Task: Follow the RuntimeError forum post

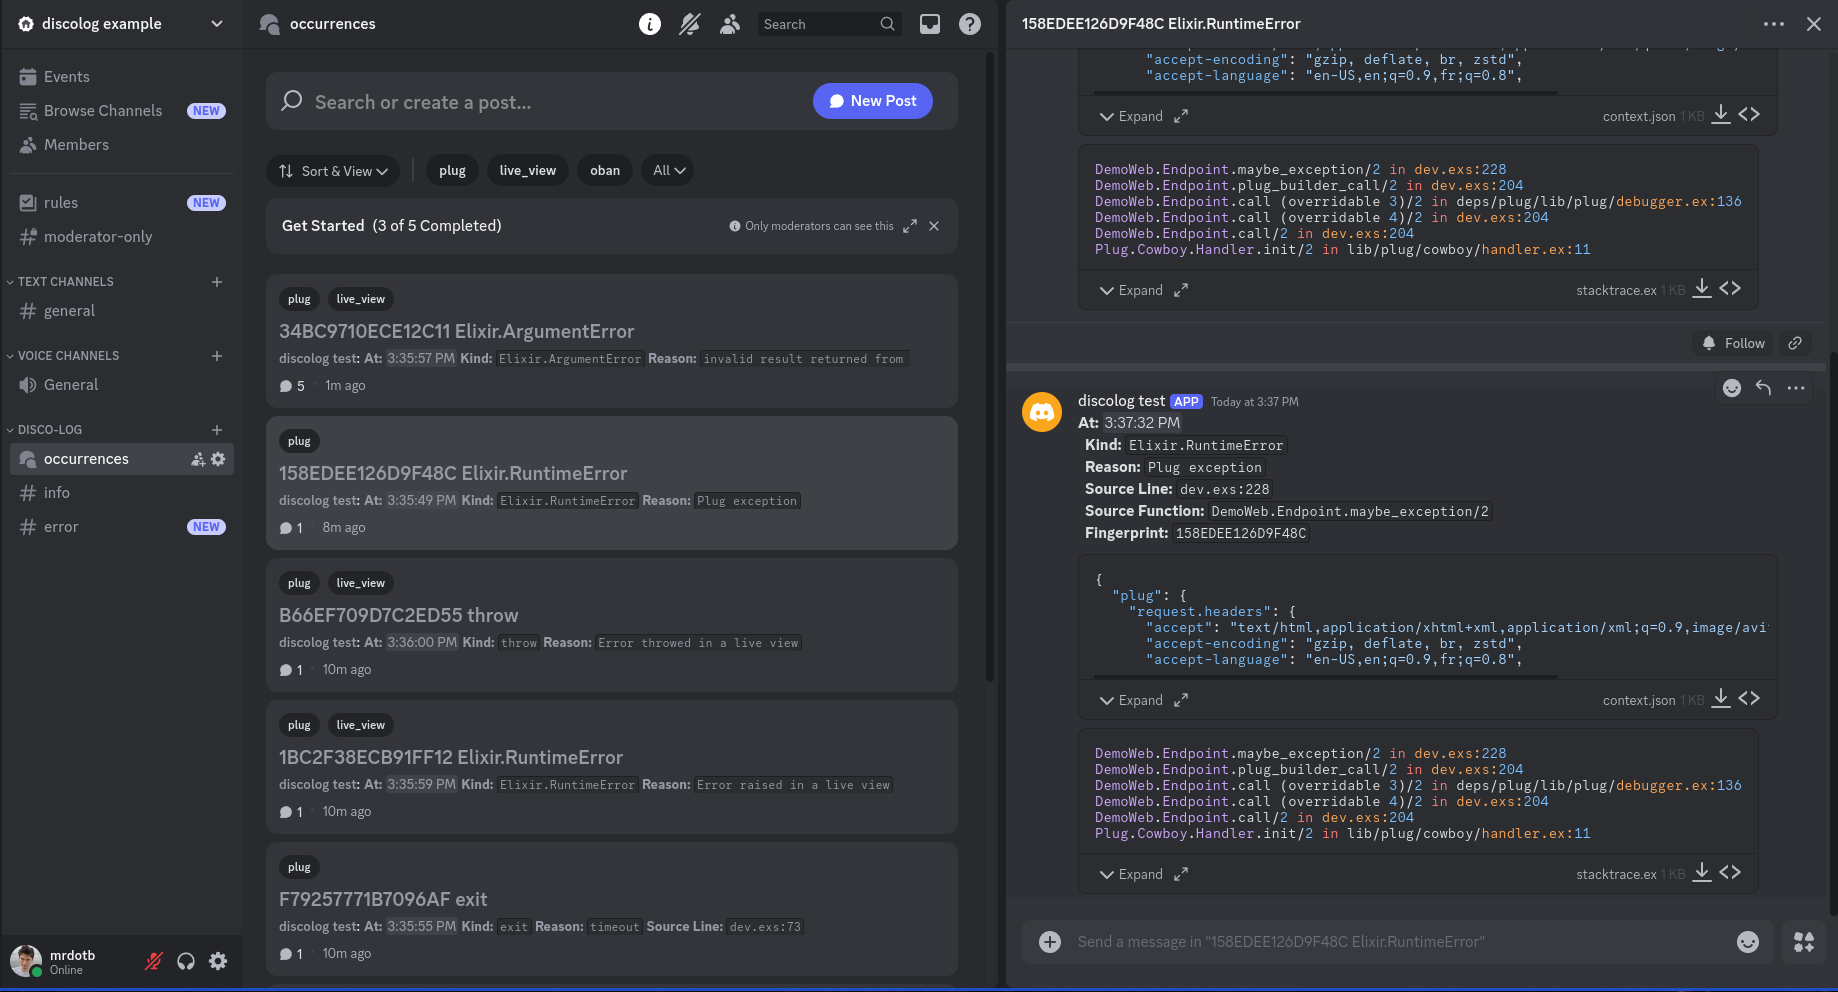Action: [1734, 343]
